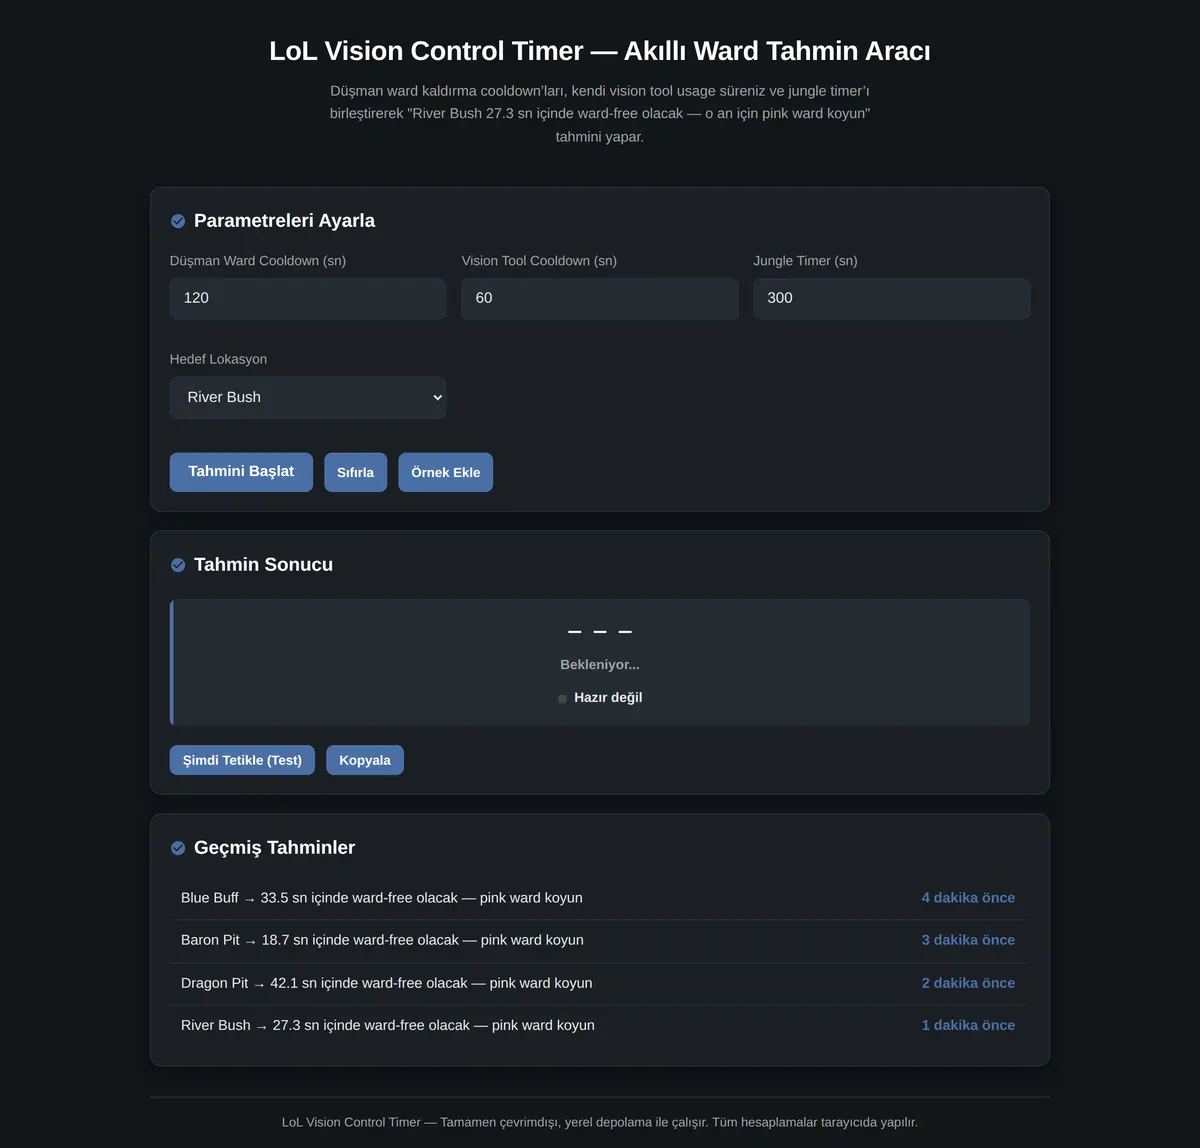Image resolution: width=1200 pixels, height=1148 pixels.
Task: Add a sample with Örnek Ekle
Action: pyautogui.click(x=446, y=472)
